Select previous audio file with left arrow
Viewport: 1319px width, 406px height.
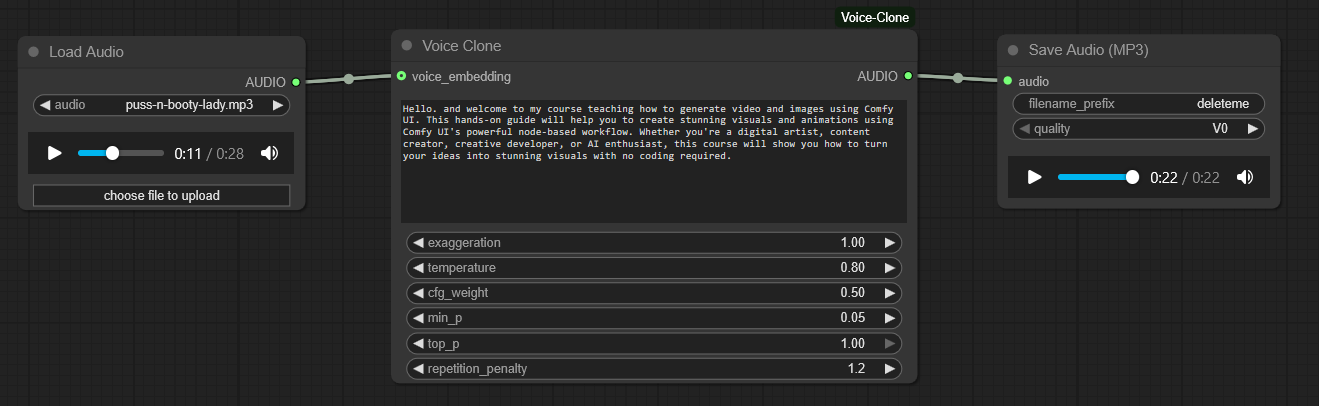tap(45, 104)
